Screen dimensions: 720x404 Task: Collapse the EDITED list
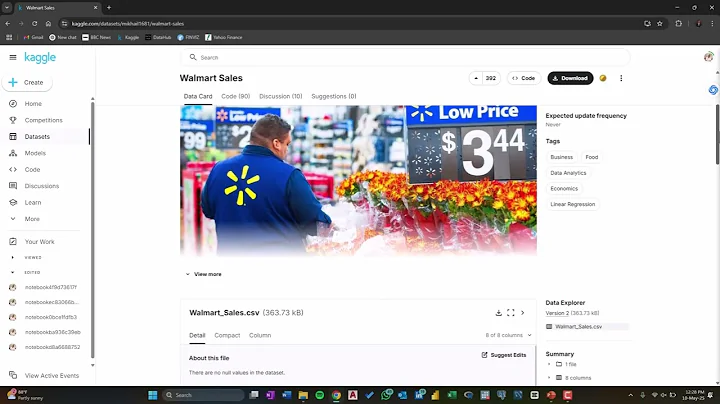pyautogui.click(x=12, y=273)
